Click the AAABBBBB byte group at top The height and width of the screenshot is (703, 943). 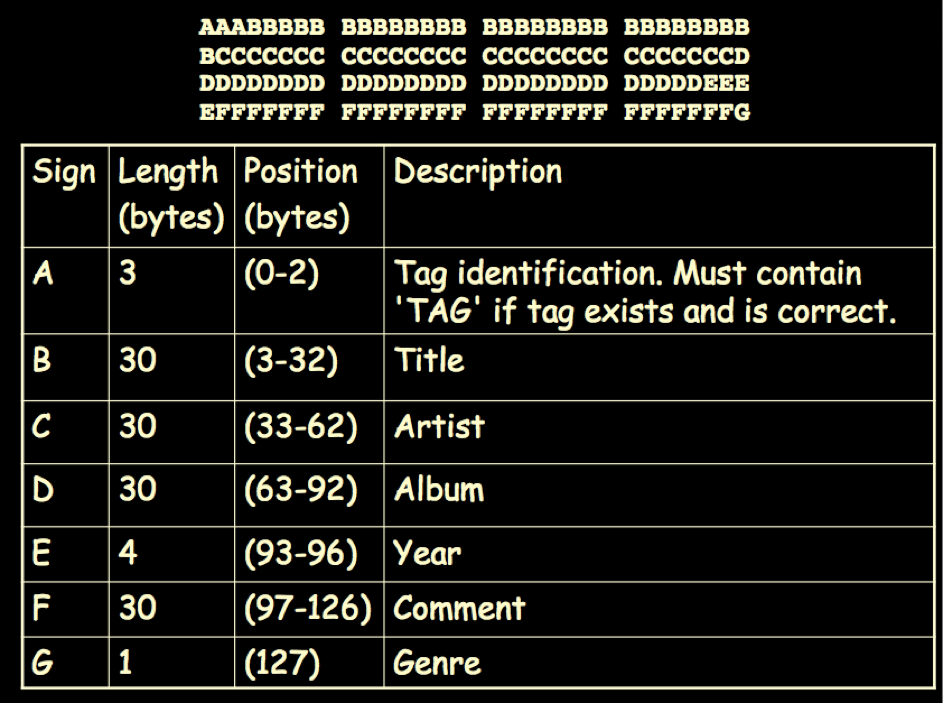point(262,27)
